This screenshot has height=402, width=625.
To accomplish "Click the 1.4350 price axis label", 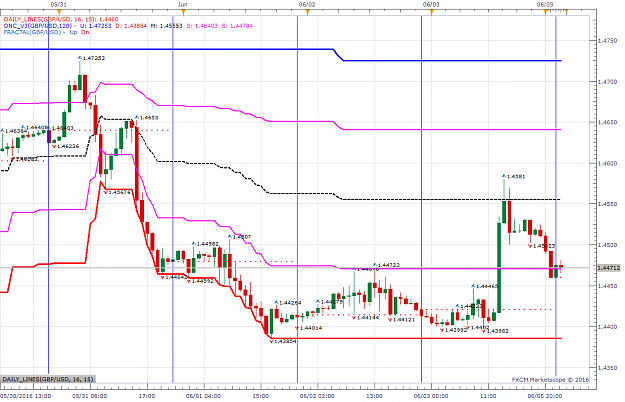I will point(608,368).
